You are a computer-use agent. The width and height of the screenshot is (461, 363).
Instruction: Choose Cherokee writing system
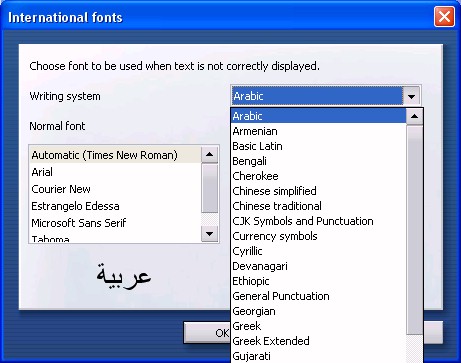[x=319, y=176]
